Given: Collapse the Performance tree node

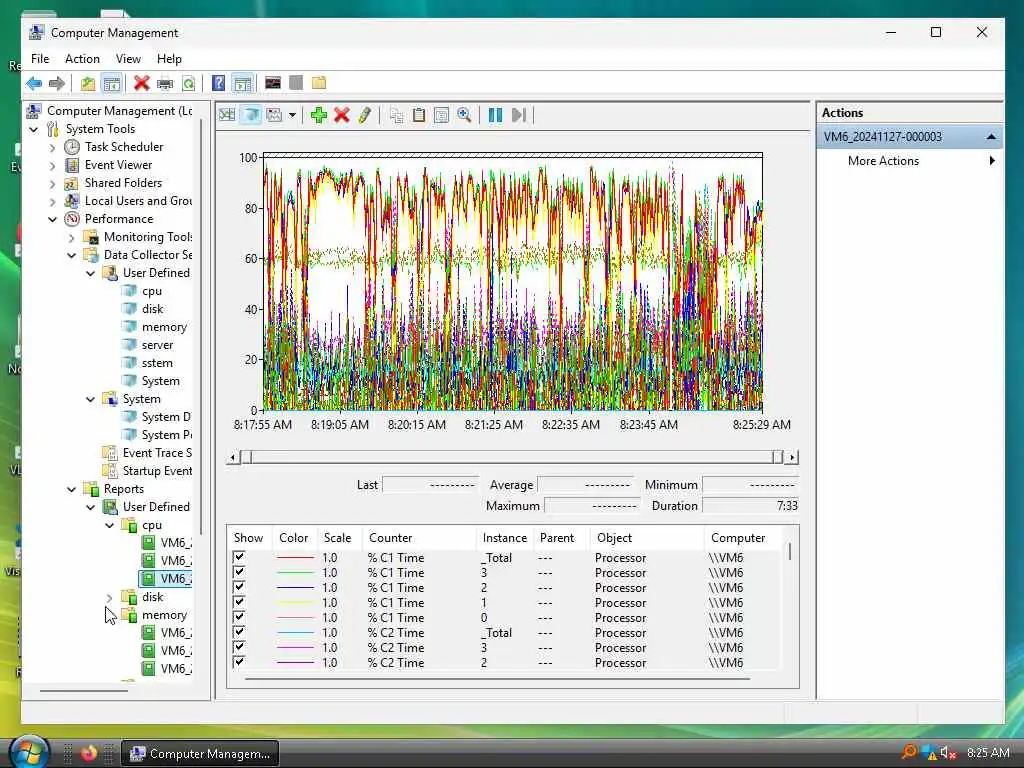Looking at the screenshot, I should click(53, 219).
